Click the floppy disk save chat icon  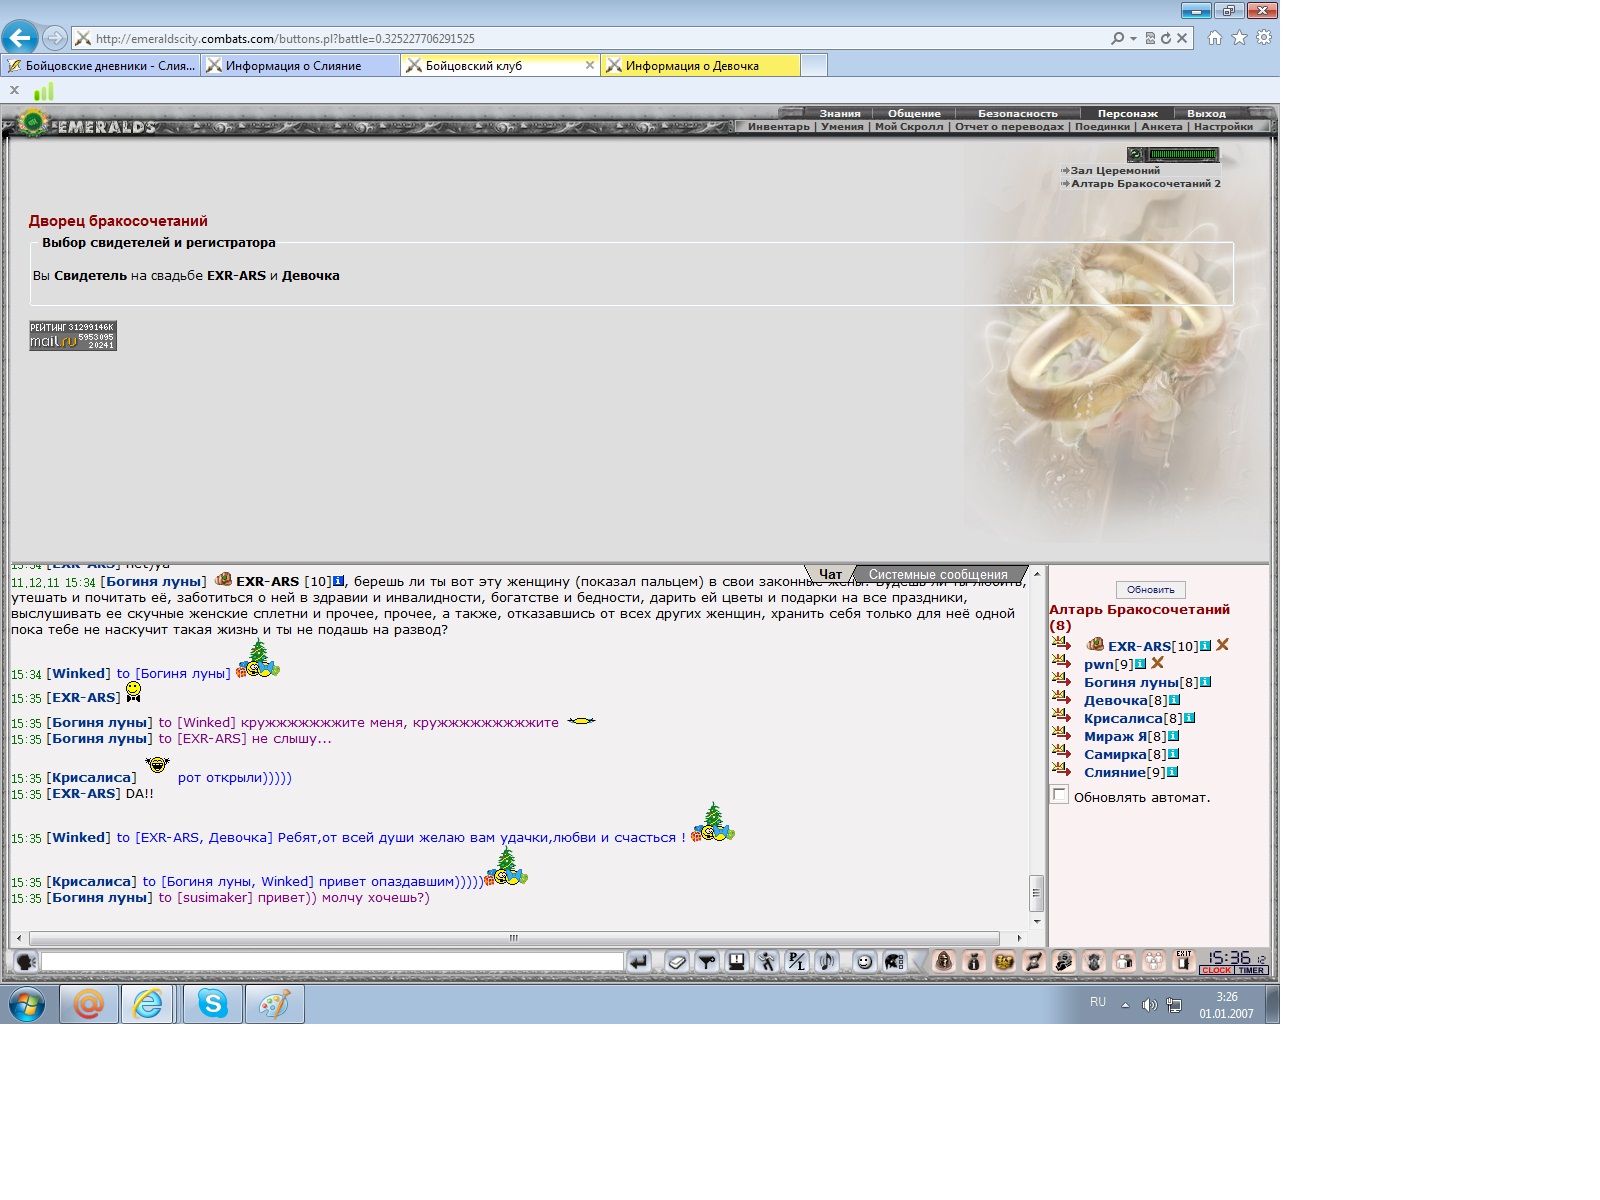pos(737,962)
